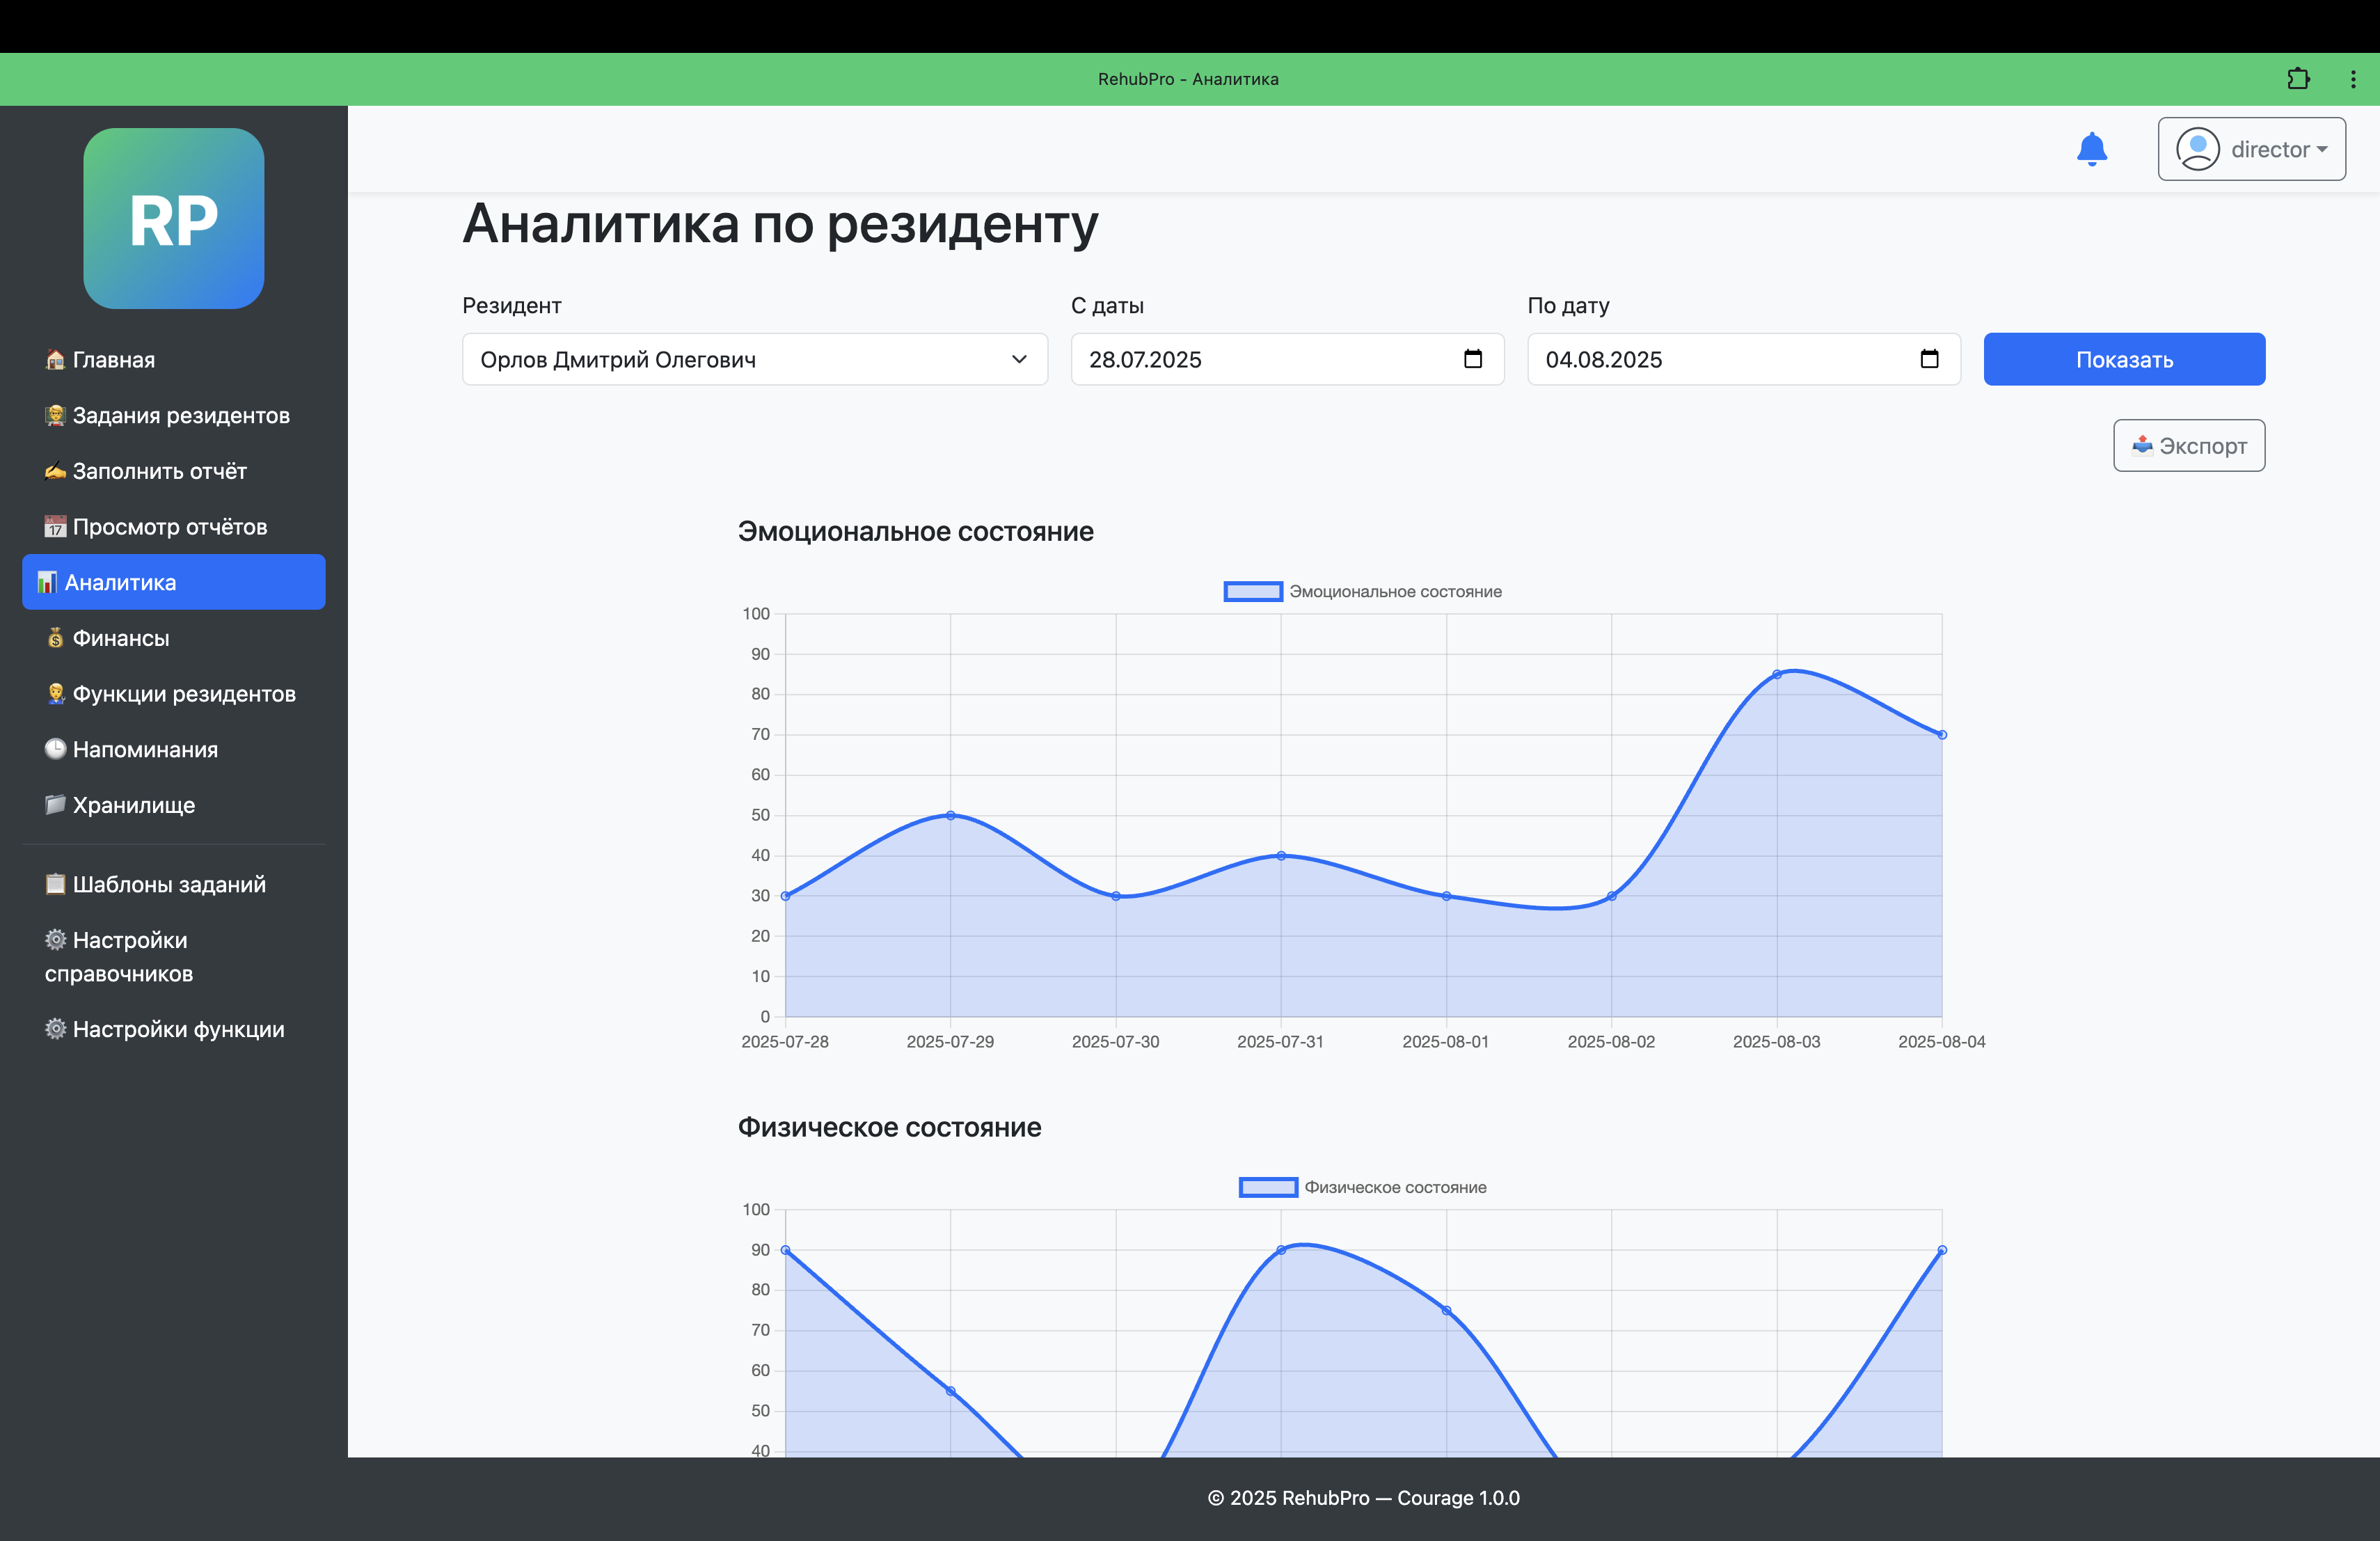2380x1541 pixels.
Task: Open the browser extensions puzzle icon
Action: coord(2298,79)
